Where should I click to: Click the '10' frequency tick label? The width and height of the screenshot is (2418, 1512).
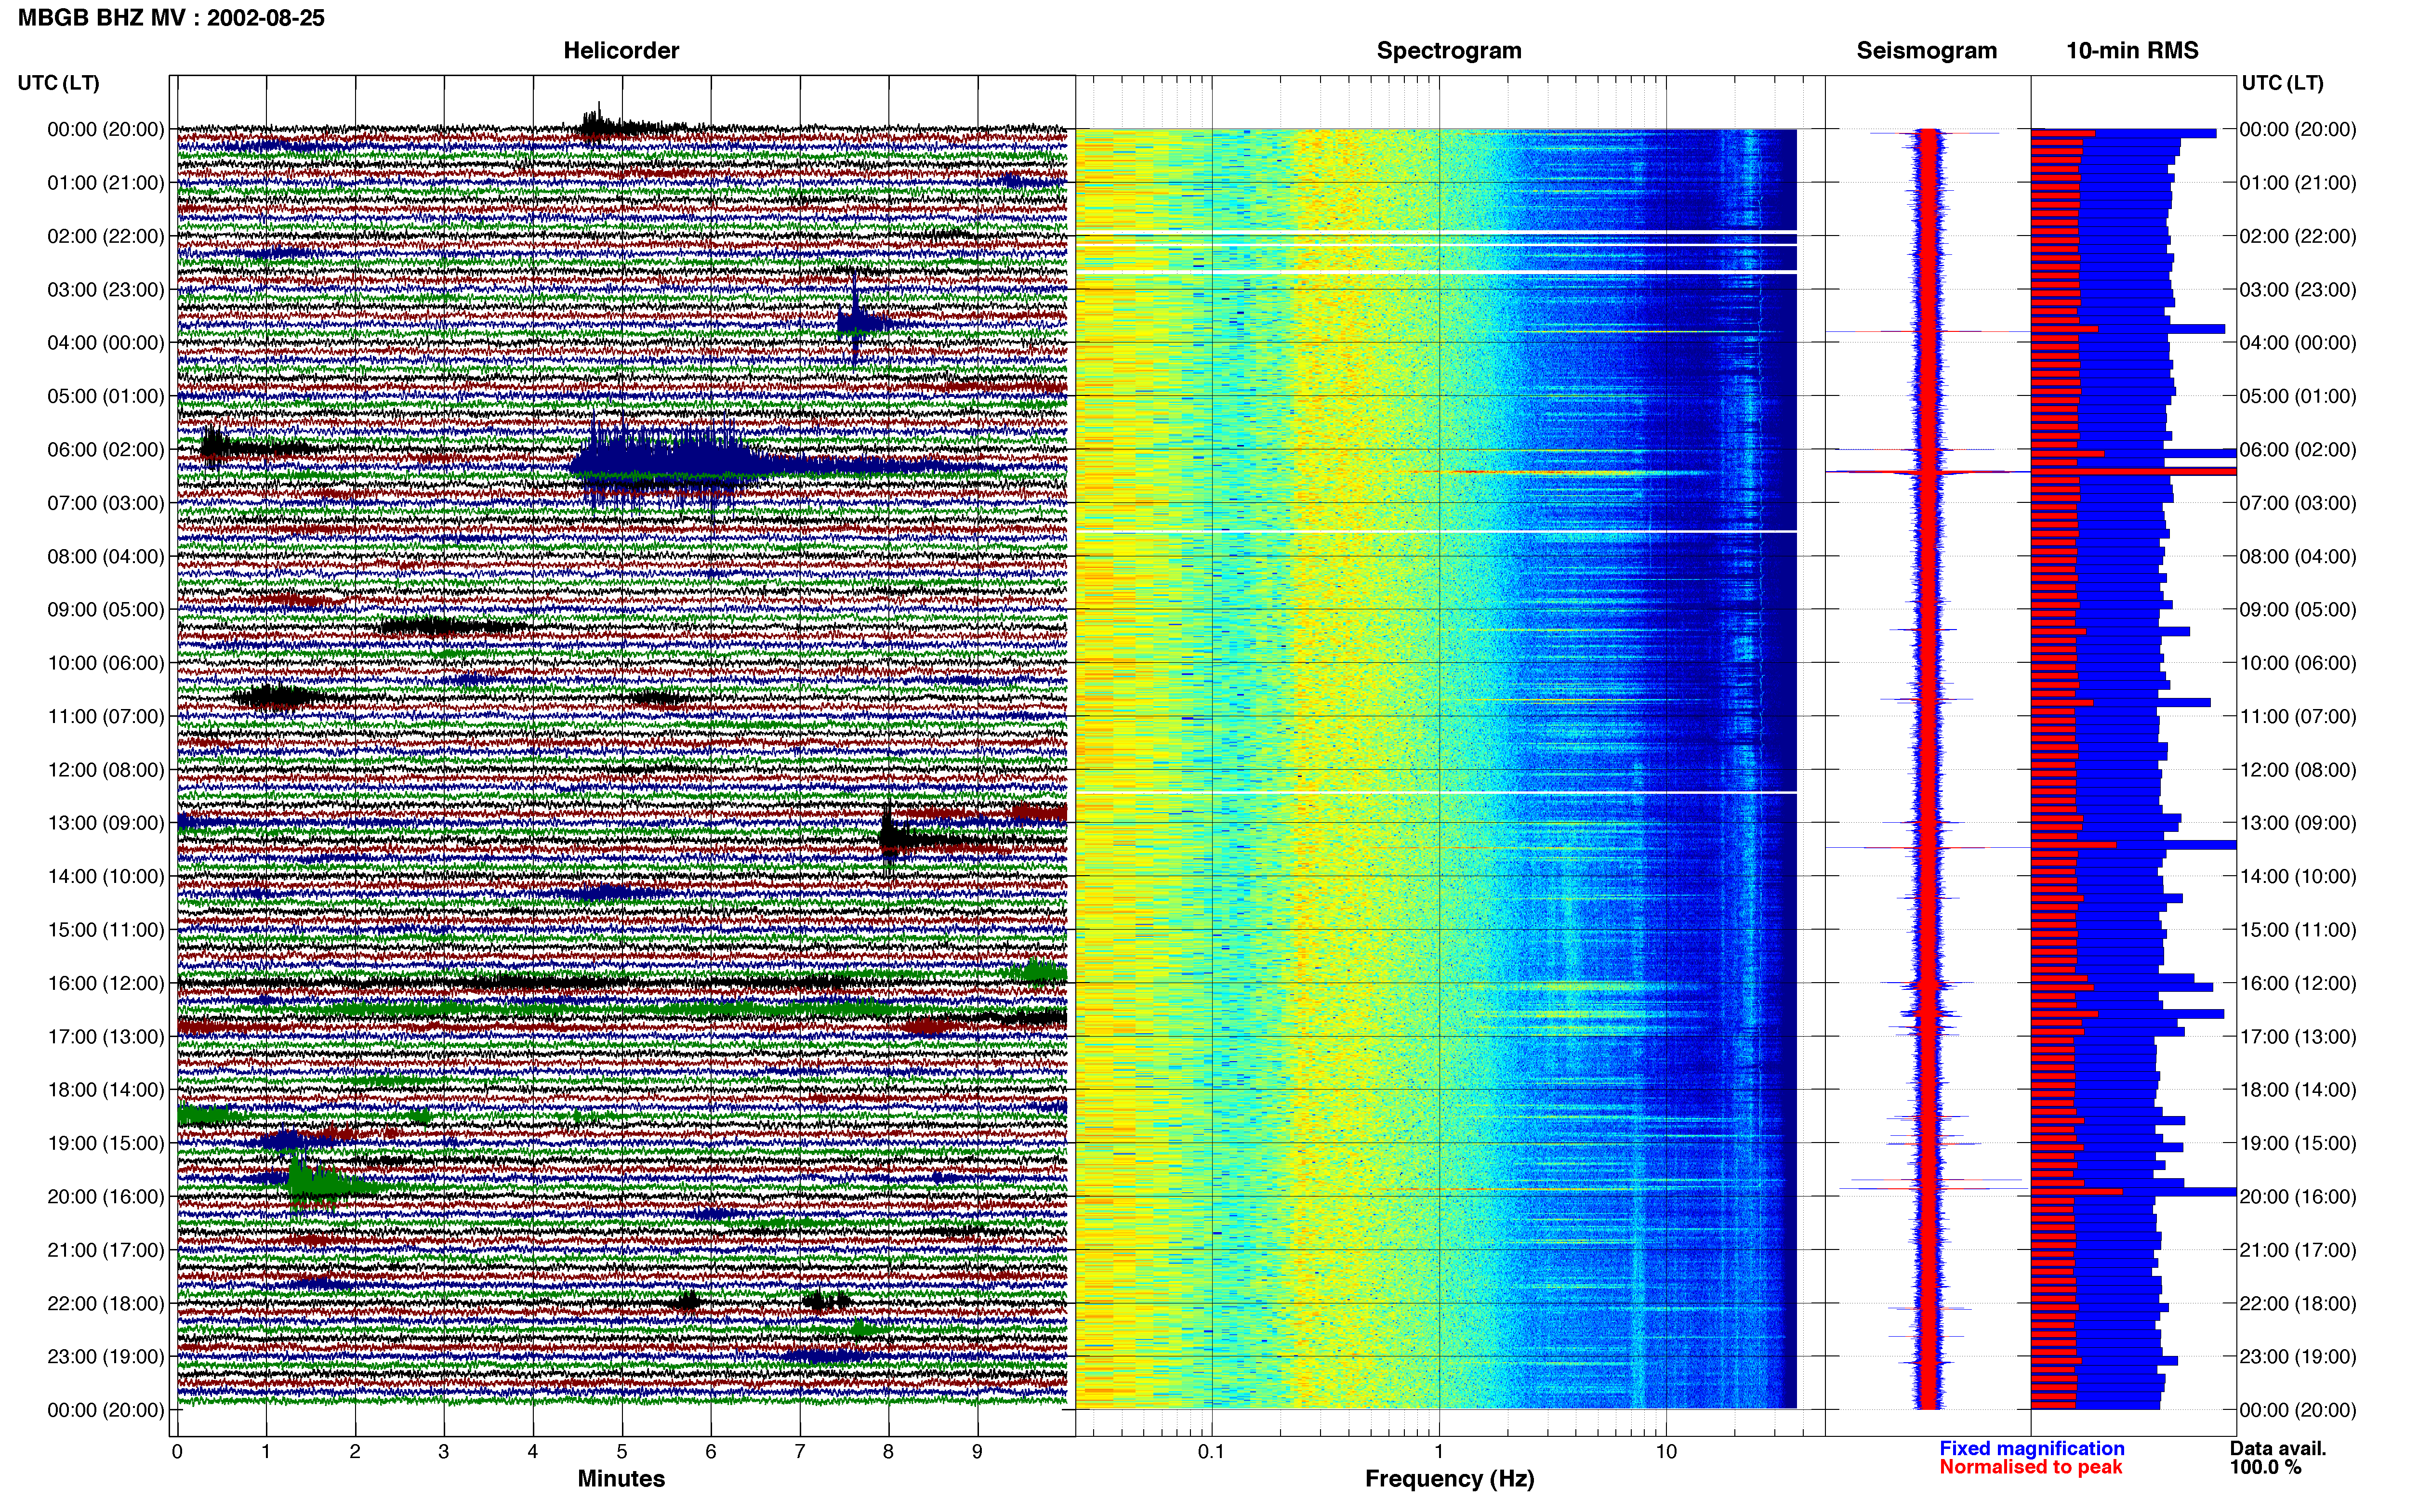(x=1666, y=1451)
